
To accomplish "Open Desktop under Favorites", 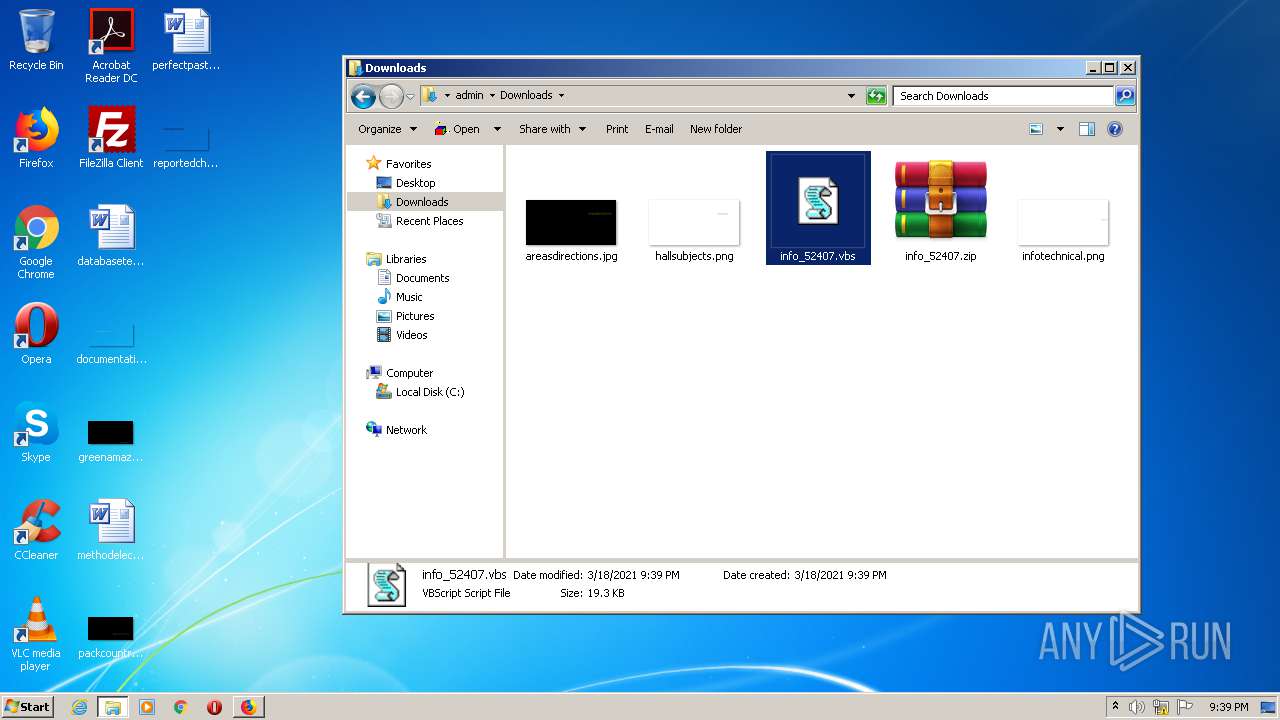I will [415, 183].
